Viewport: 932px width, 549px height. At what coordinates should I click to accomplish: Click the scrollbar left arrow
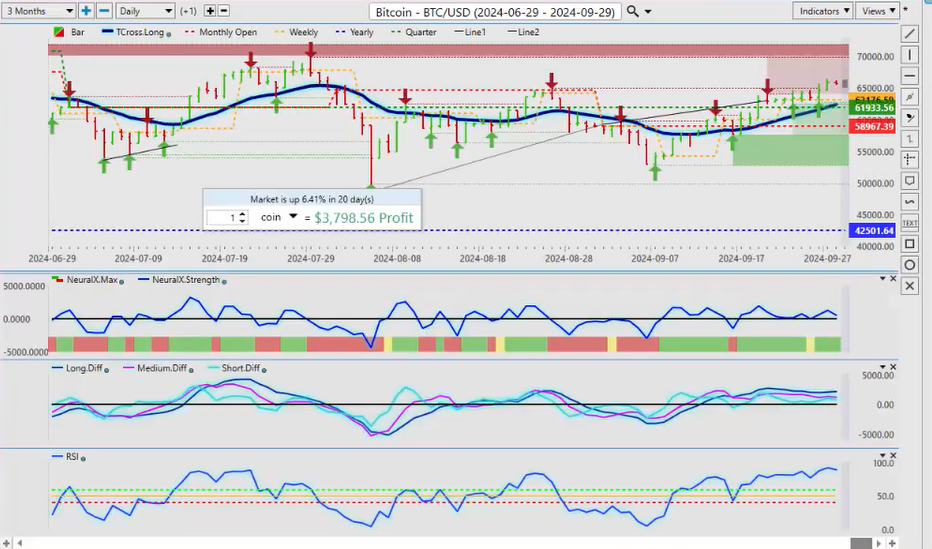[20, 543]
